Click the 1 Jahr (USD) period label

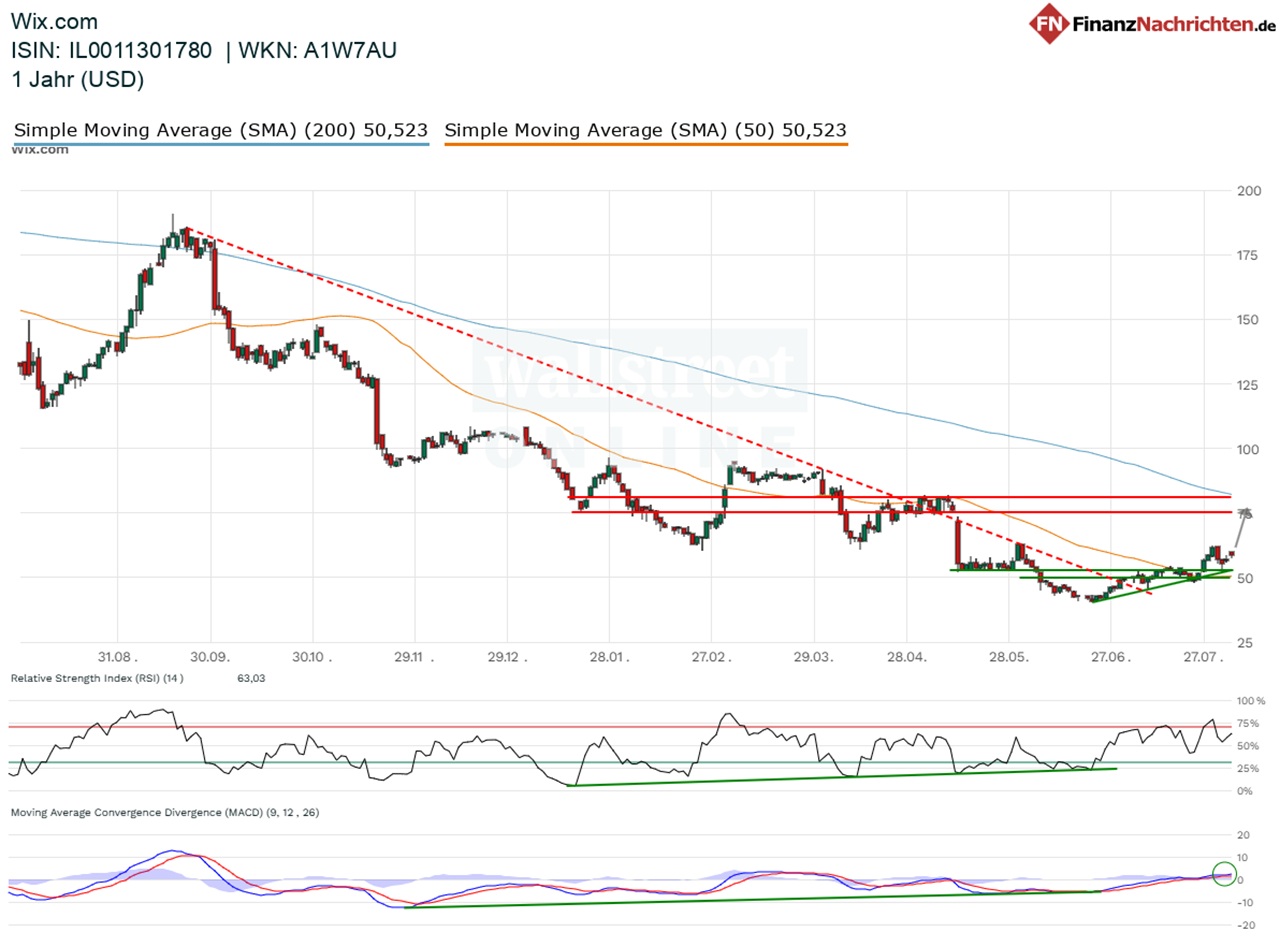77,81
